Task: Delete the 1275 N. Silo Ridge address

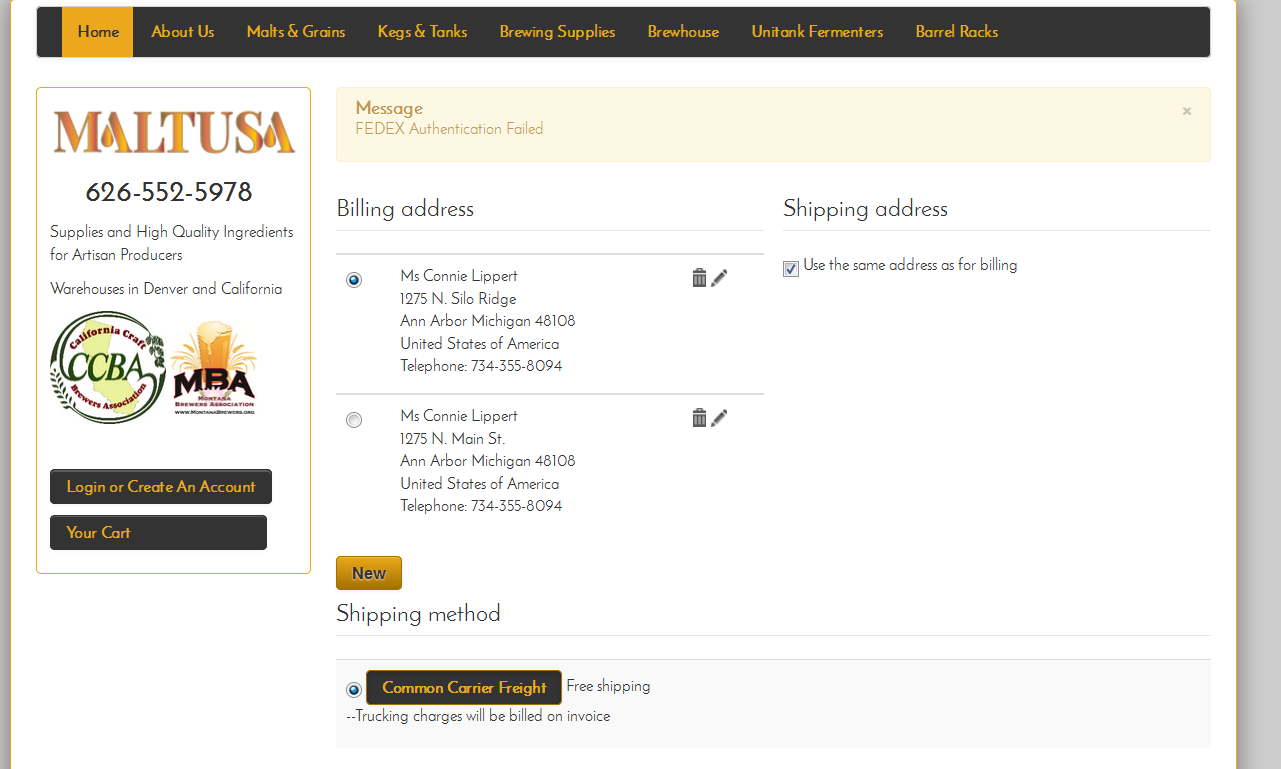Action: (699, 278)
